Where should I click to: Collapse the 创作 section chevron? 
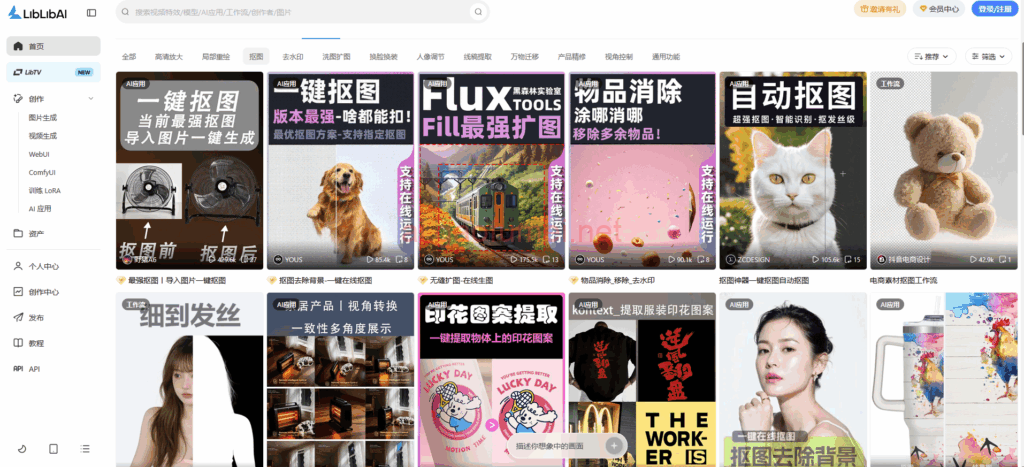(x=91, y=99)
